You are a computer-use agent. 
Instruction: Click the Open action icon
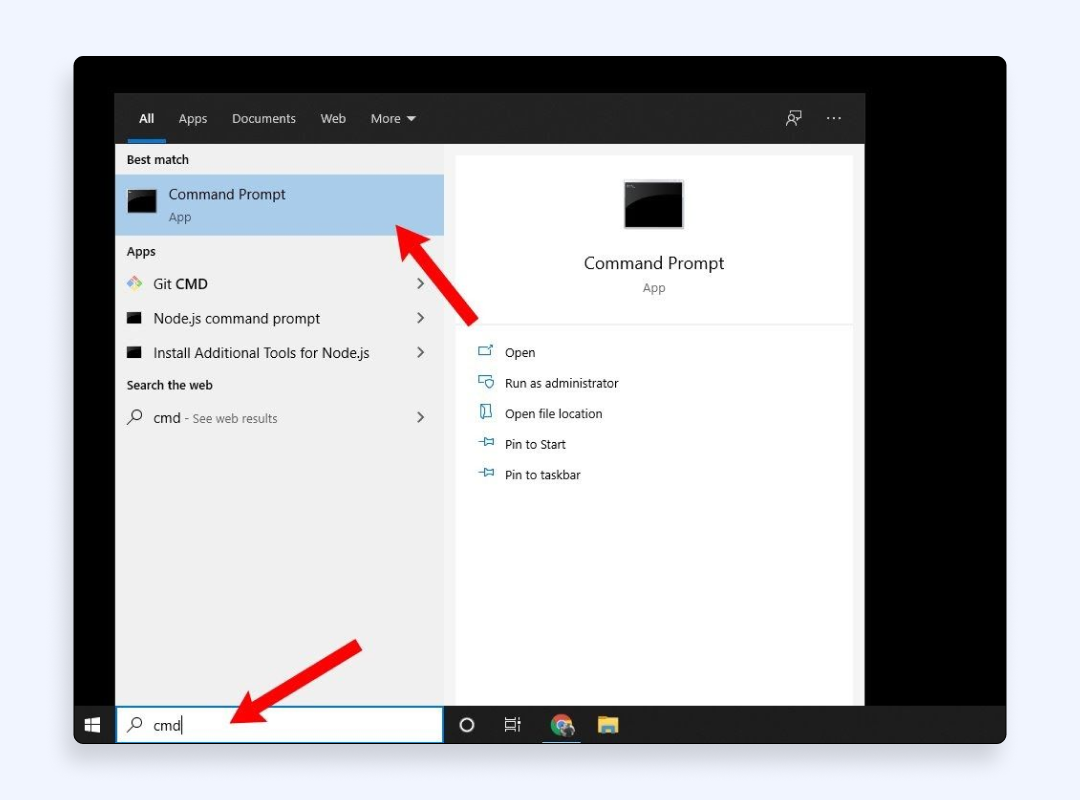tap(486, 351)
